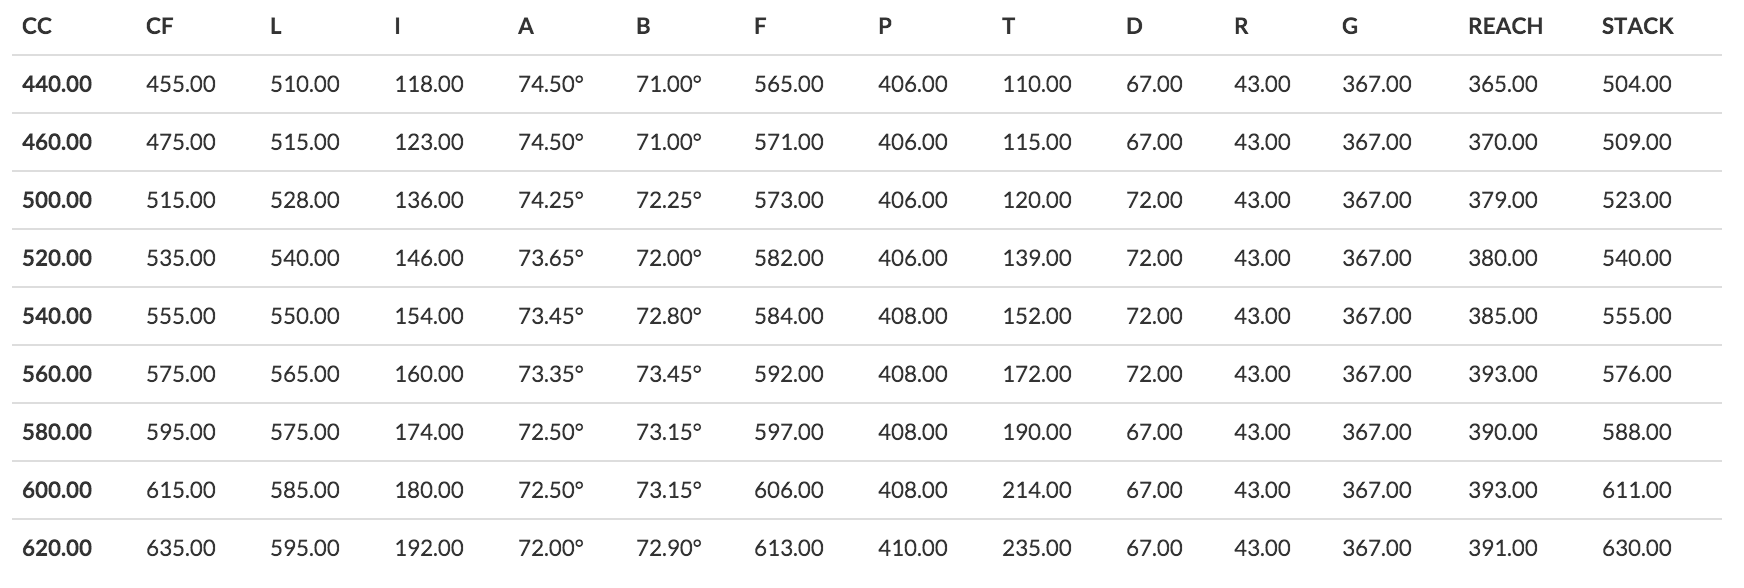Click the 630.00 stack value
The image size is (1744, 588).
coord(1637,548)
